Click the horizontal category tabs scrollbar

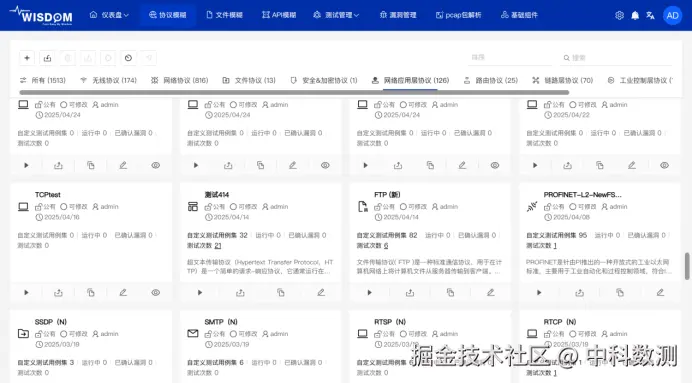[x=294, y=93]
